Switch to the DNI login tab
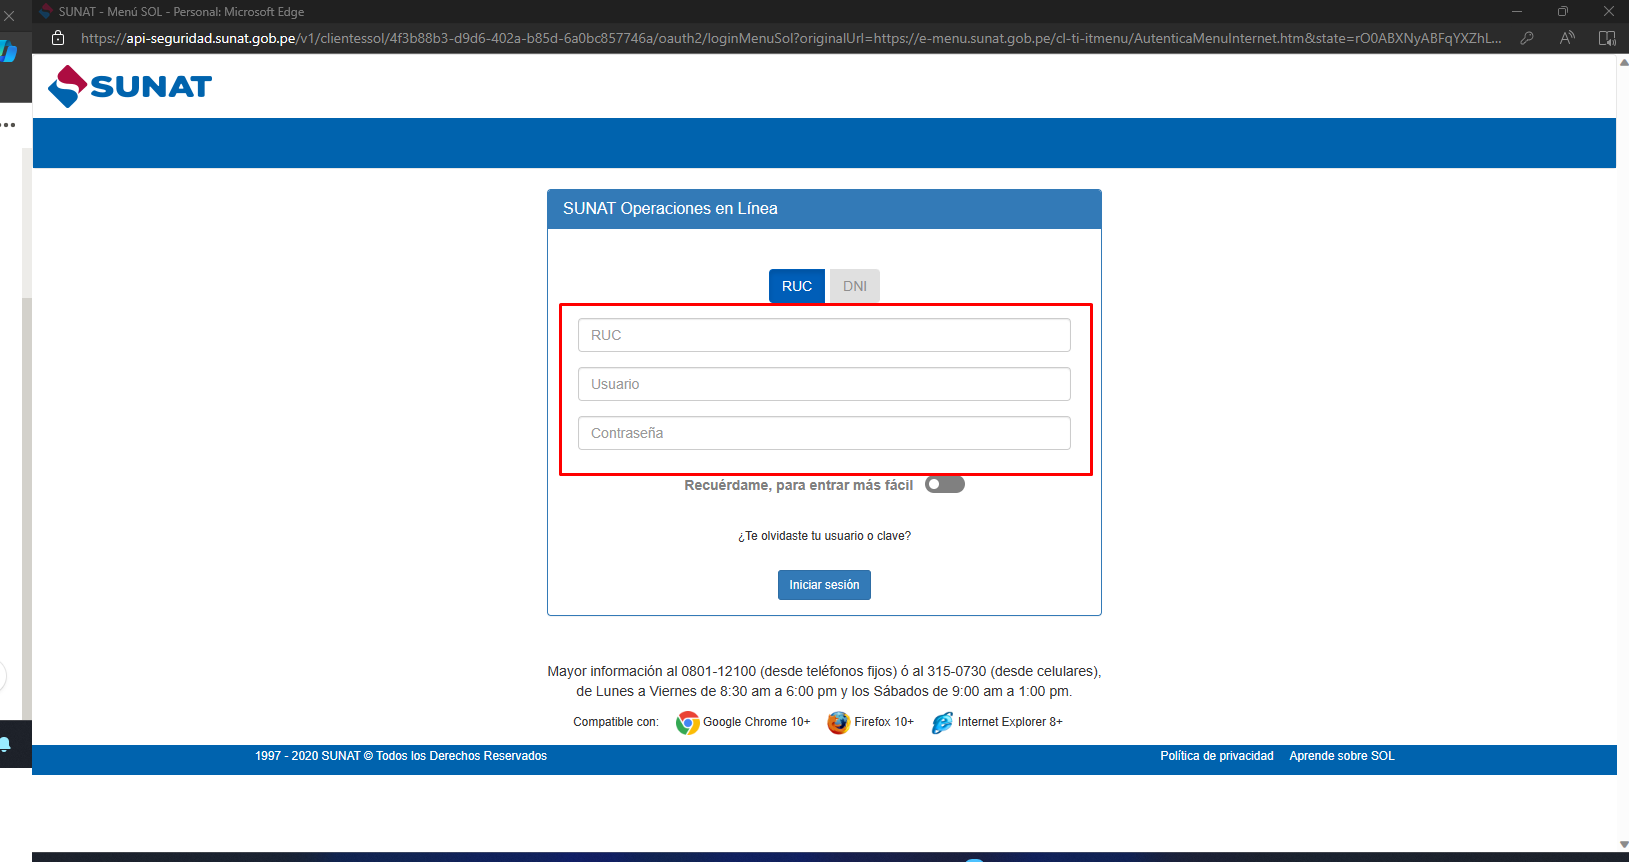This screenshot has height=862, width=1629. point(854,286)
